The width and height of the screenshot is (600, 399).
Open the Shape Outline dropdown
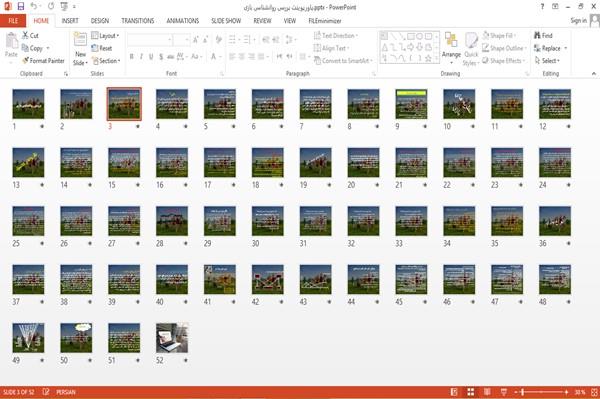pyautogui.click(x=504, y=48)
